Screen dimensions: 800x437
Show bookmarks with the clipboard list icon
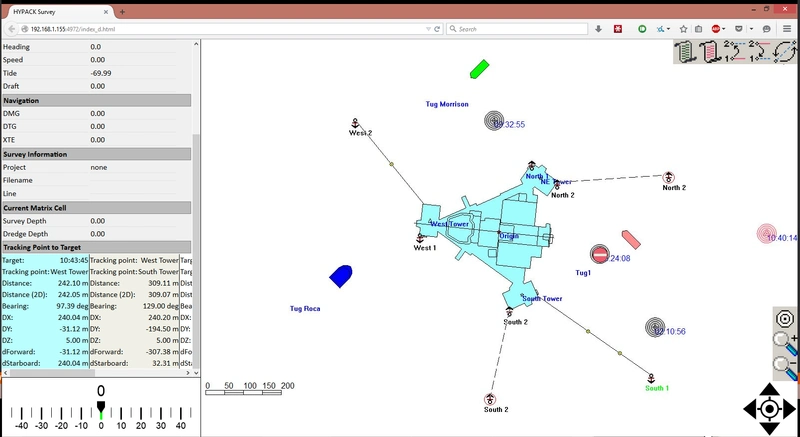tap(699, 29)
